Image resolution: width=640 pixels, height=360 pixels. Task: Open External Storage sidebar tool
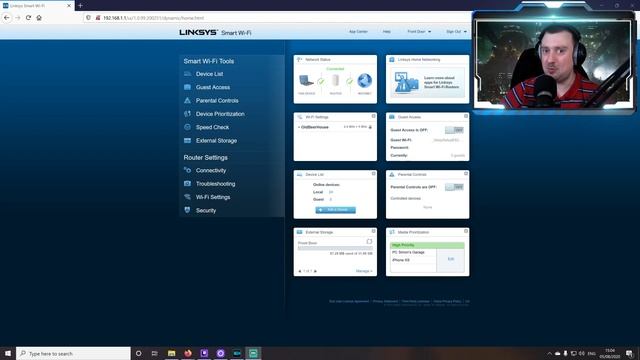coord(216,140)
